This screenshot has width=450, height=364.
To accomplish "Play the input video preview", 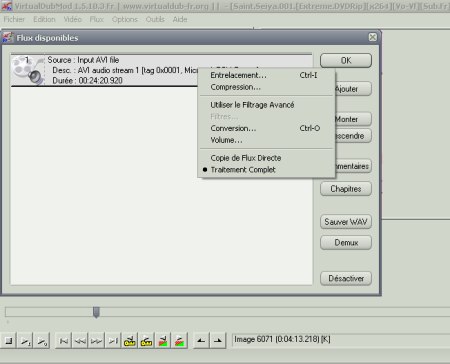I will tap(25, 341).
